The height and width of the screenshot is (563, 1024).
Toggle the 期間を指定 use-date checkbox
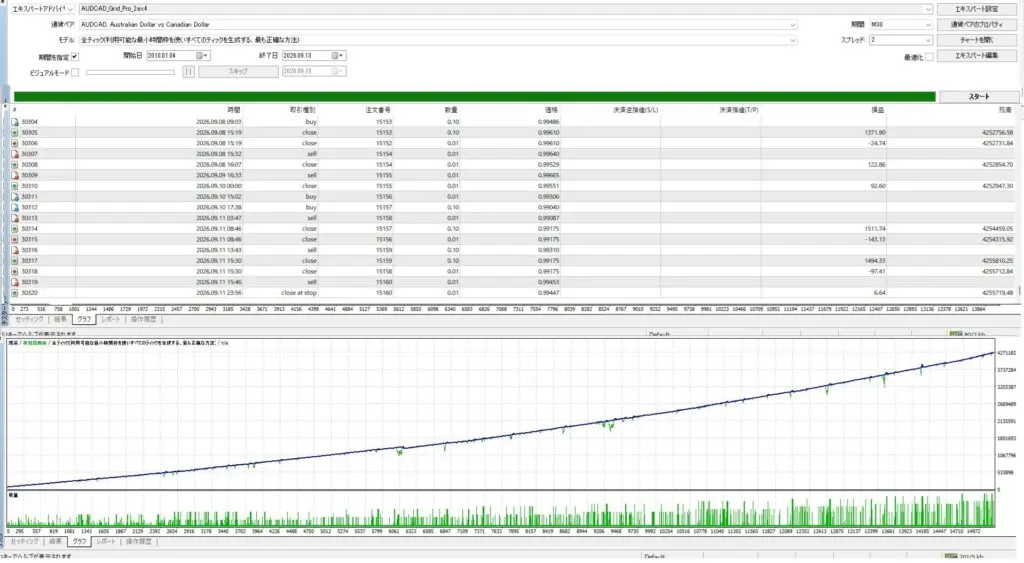coord(74,57)
